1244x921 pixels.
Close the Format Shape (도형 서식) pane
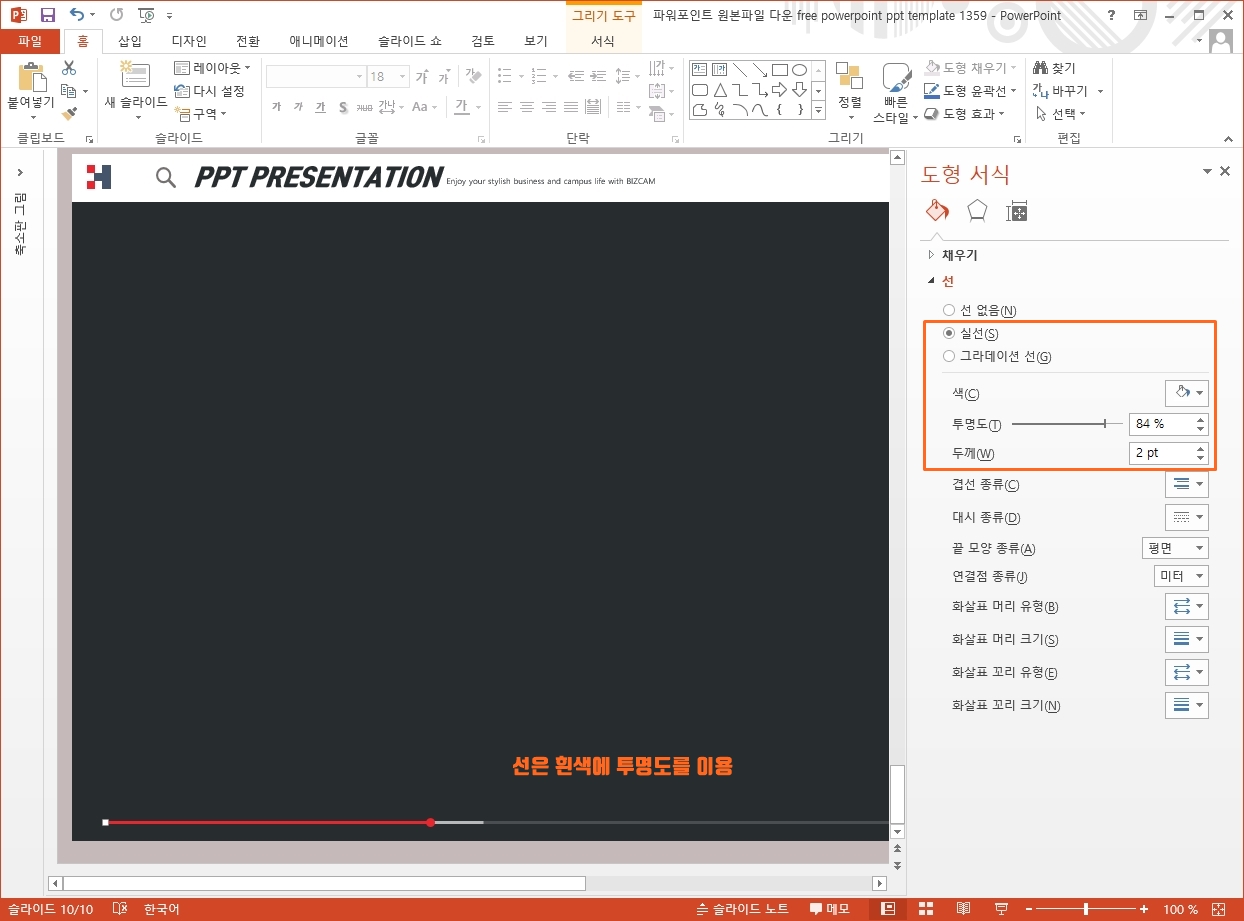(x=1225, y=172)
